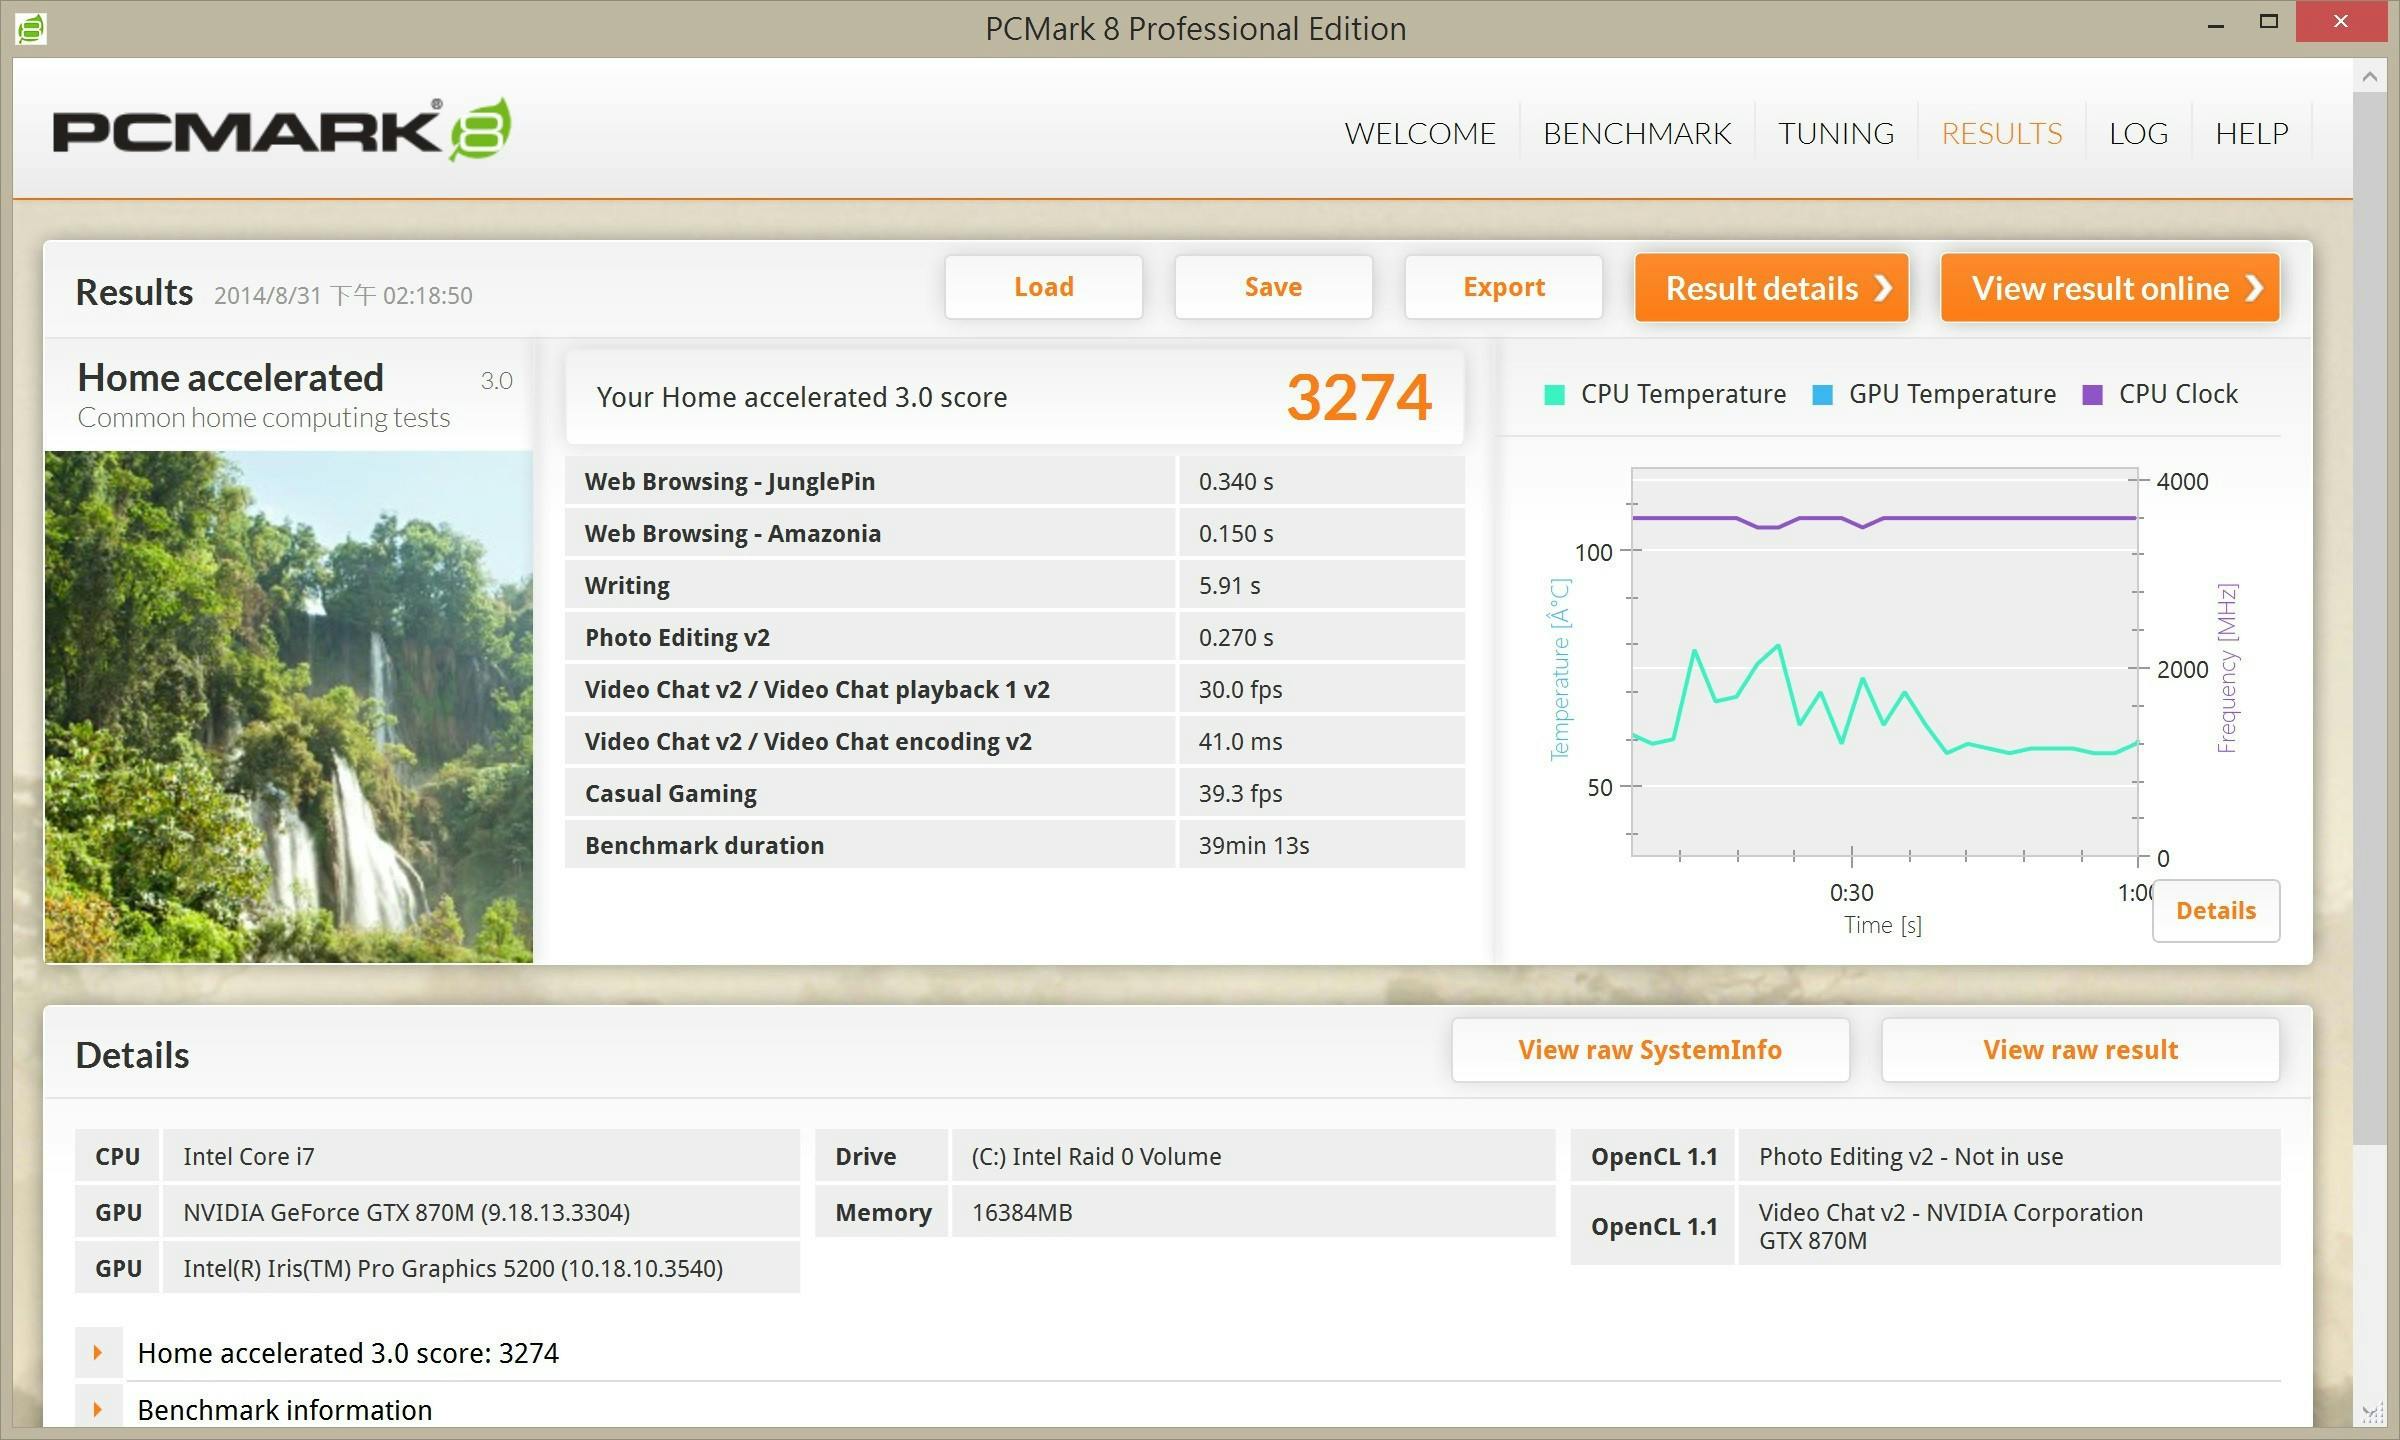Save the current result

coord(1273,287)
